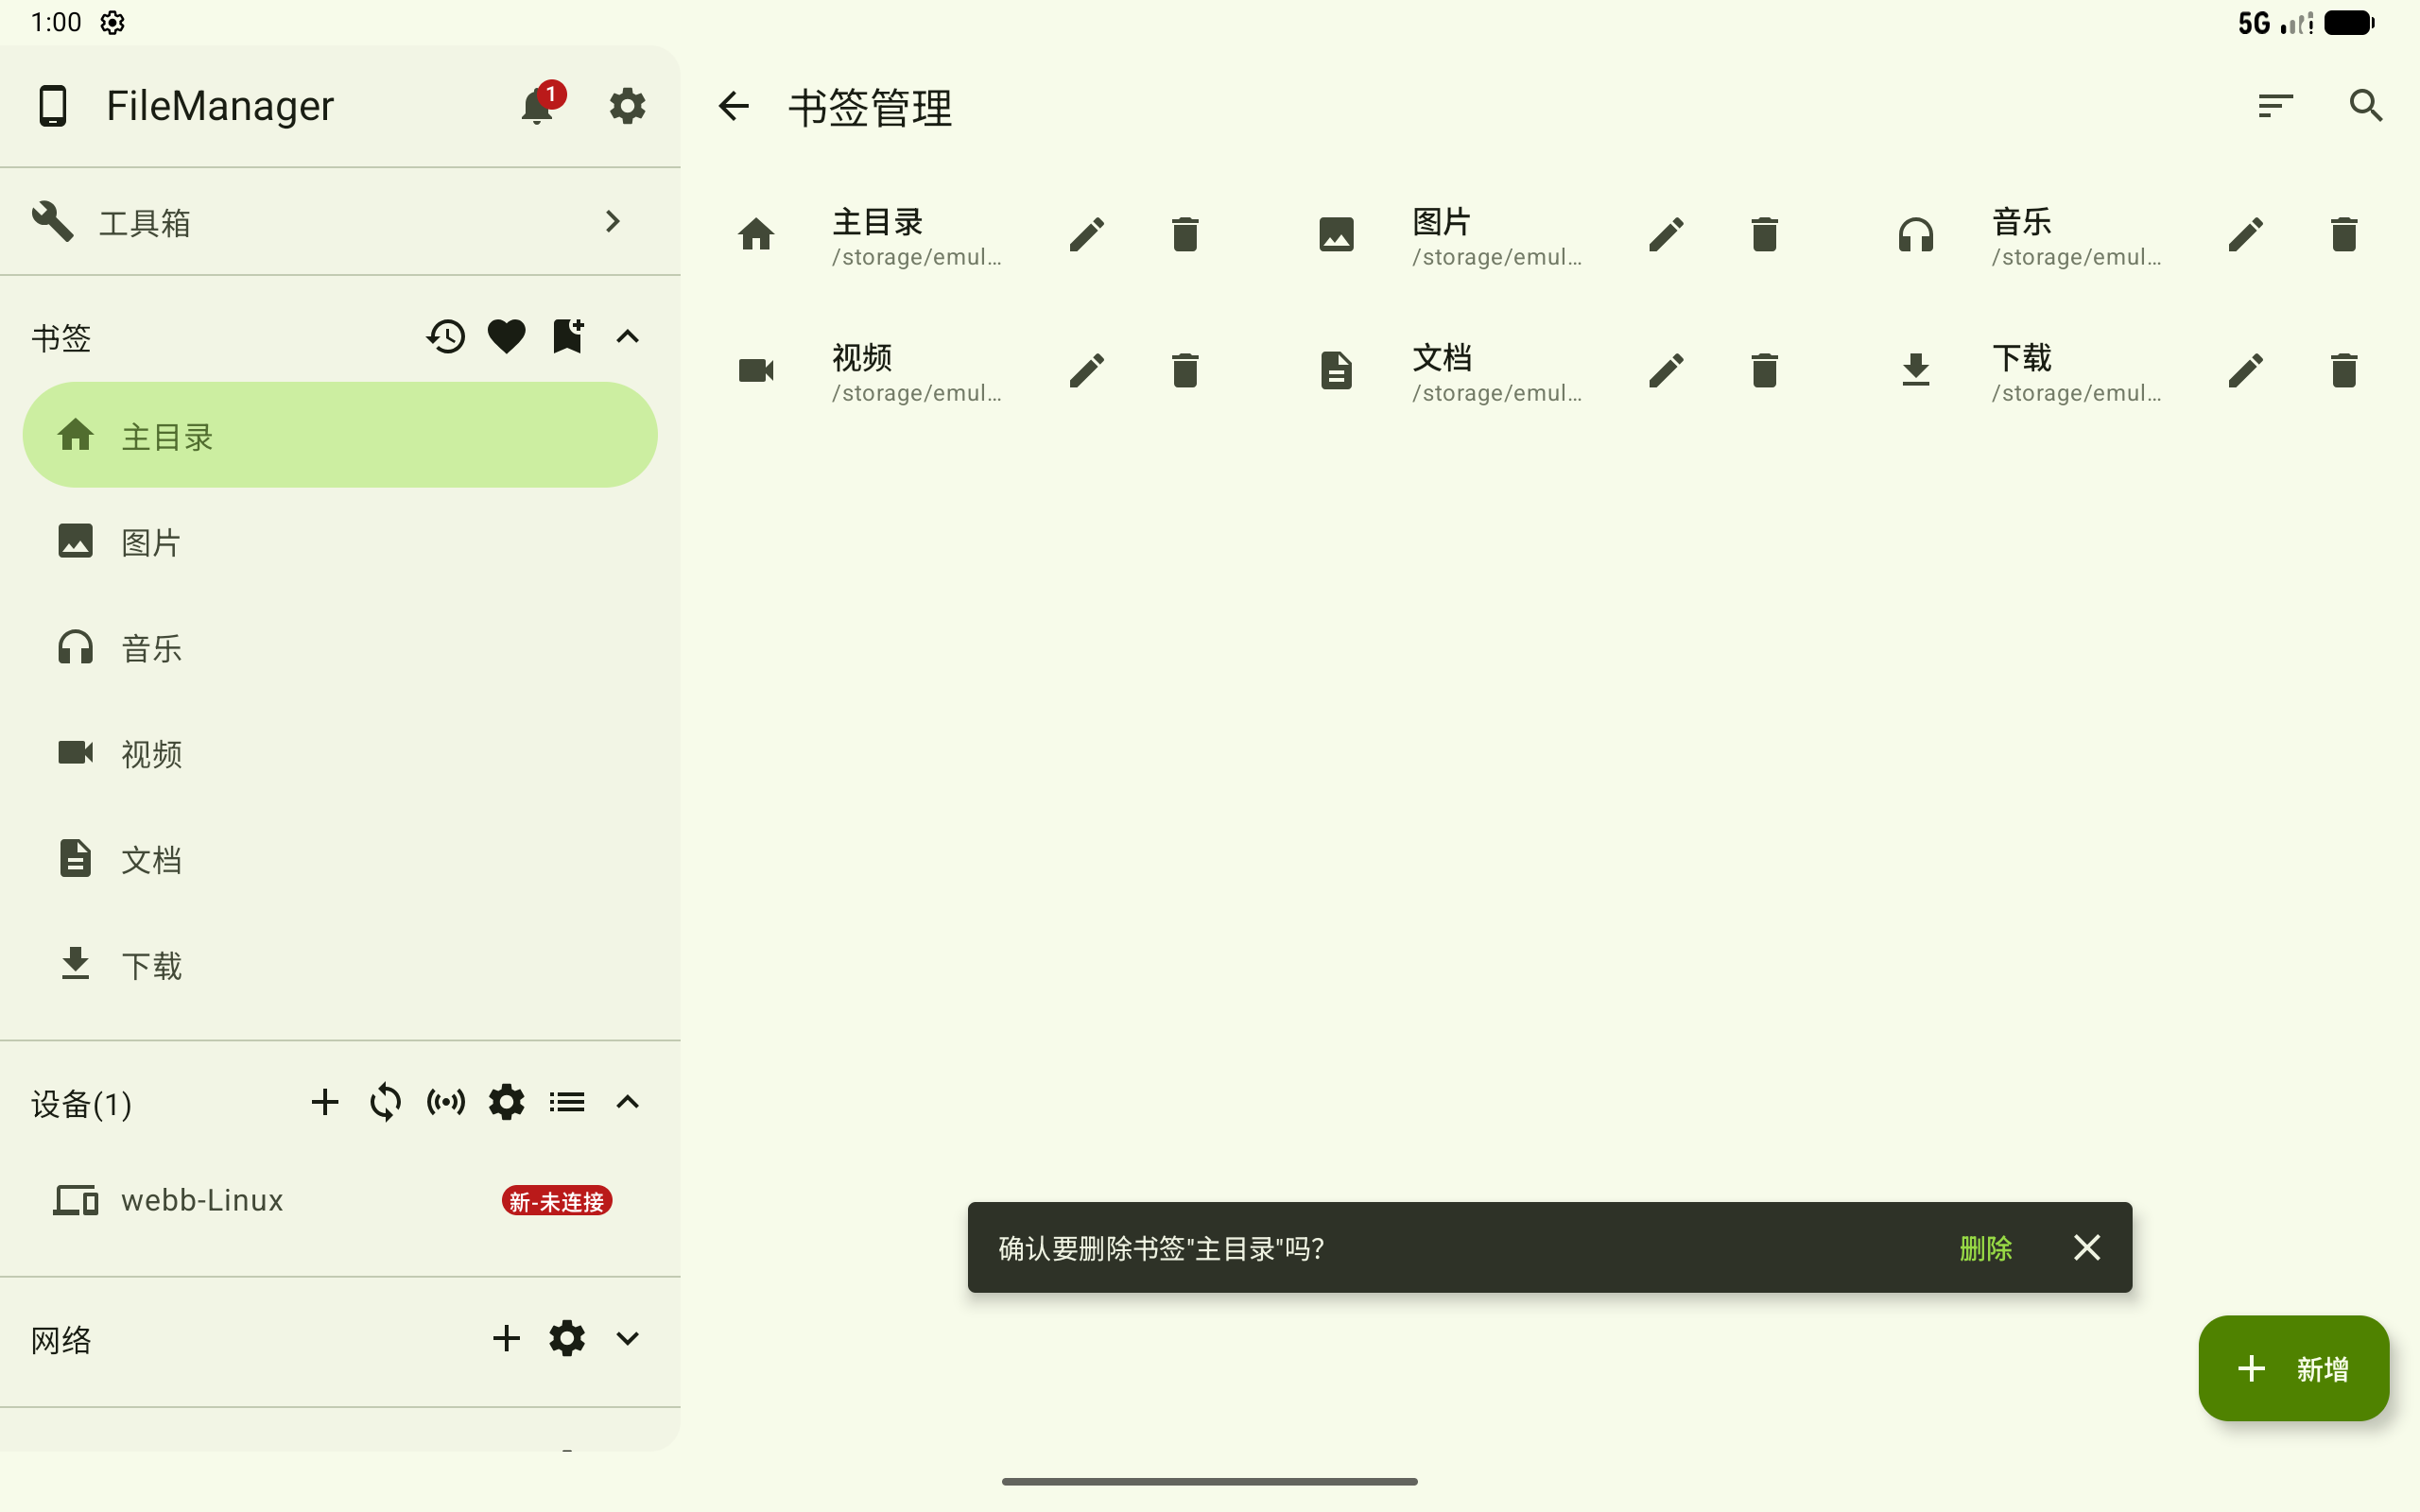
Task: Select 音乐 in sidebar
Action: 340,647
